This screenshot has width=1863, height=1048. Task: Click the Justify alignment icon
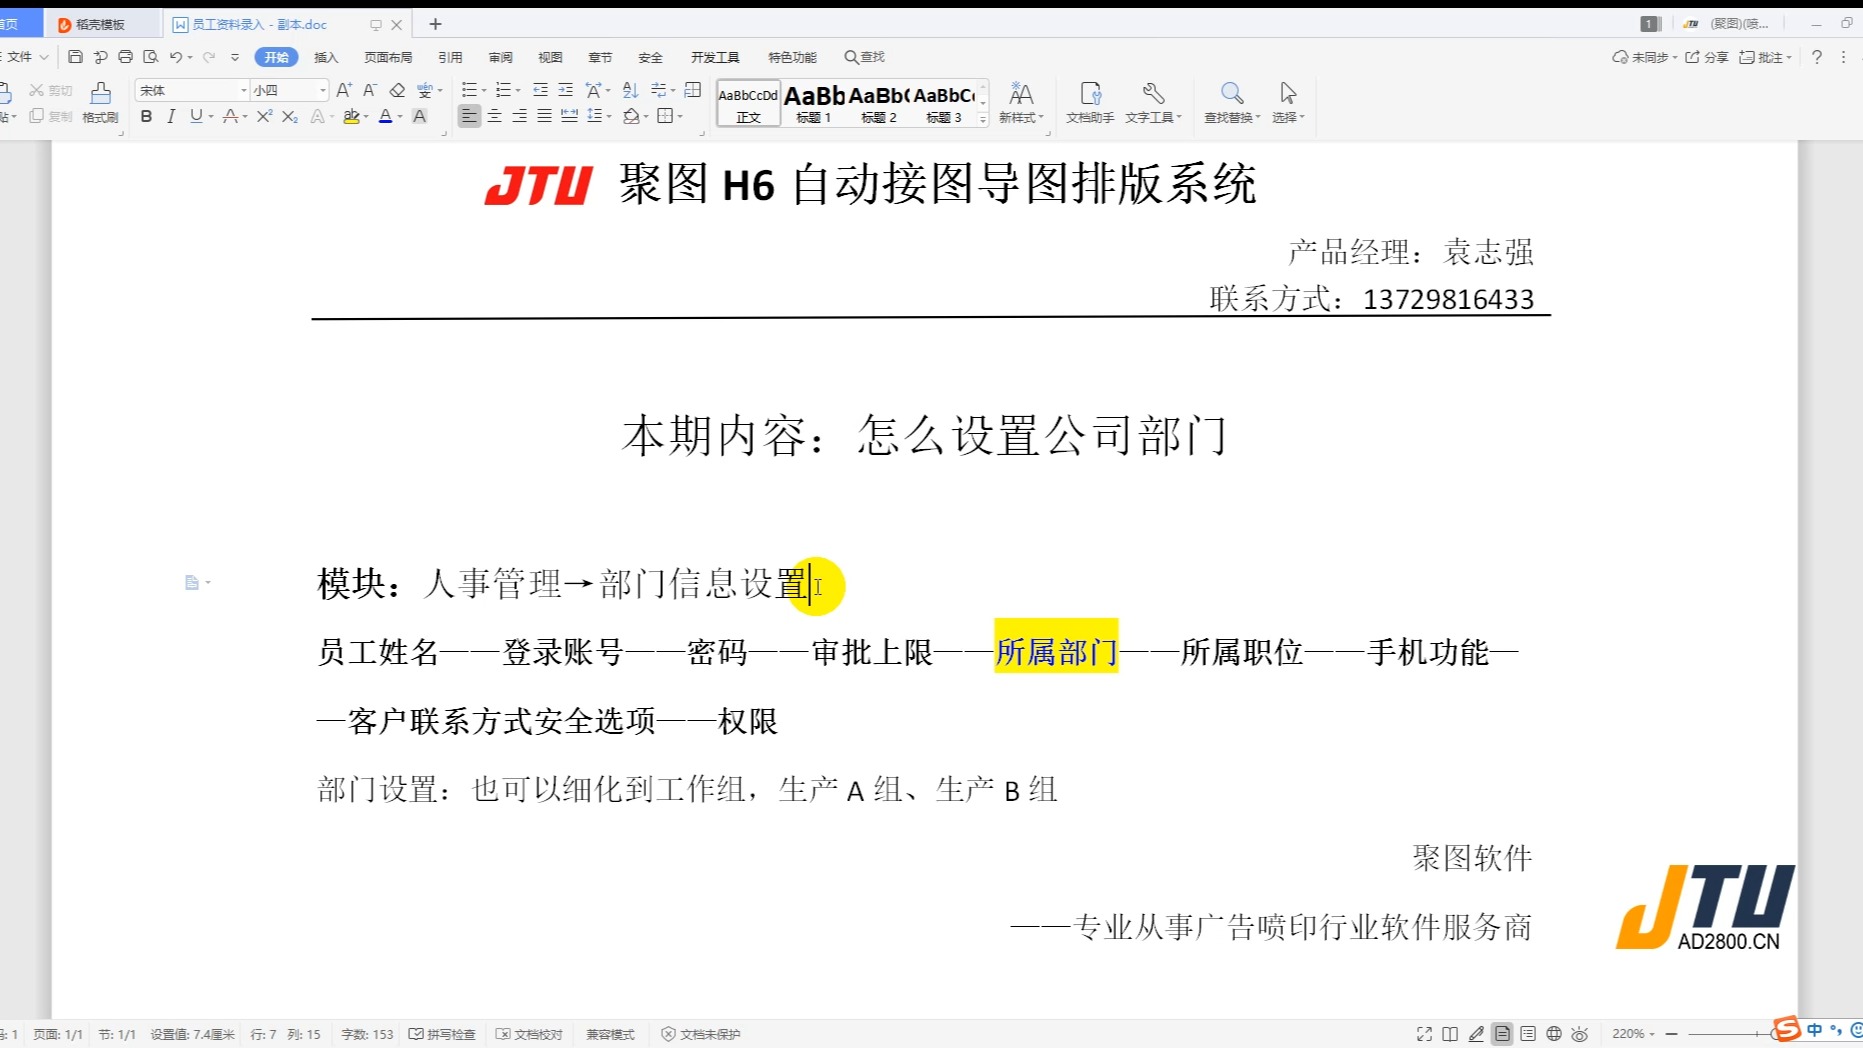click(544, 116)
